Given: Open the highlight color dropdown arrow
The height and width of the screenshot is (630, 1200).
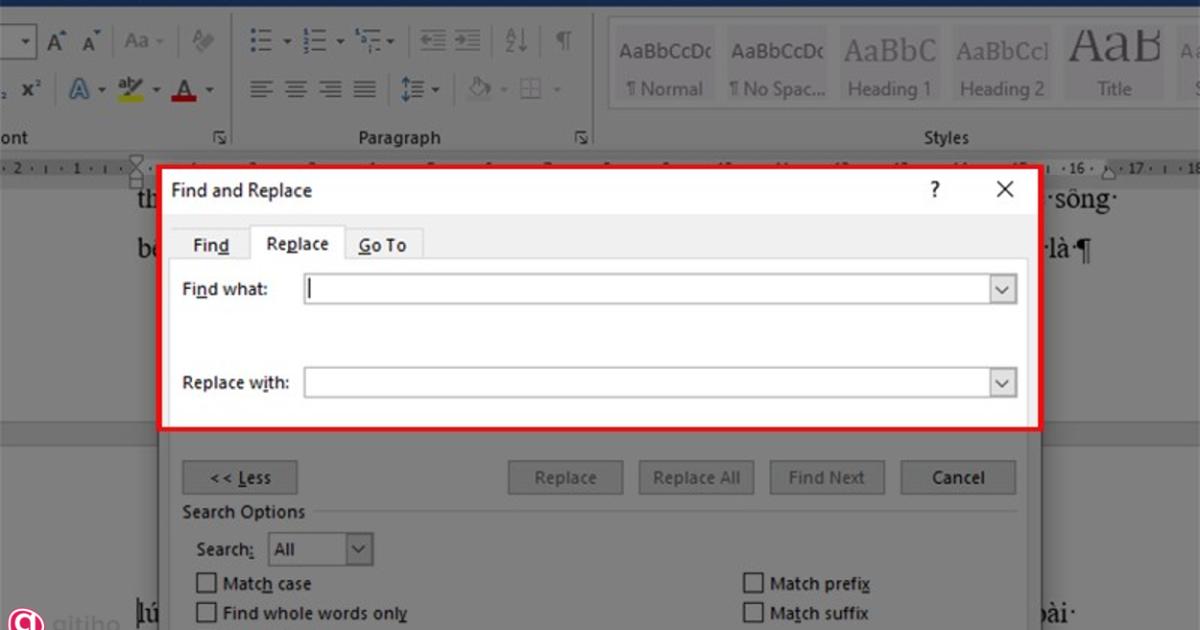Looking at the screenshot, I should coord(156,91).
